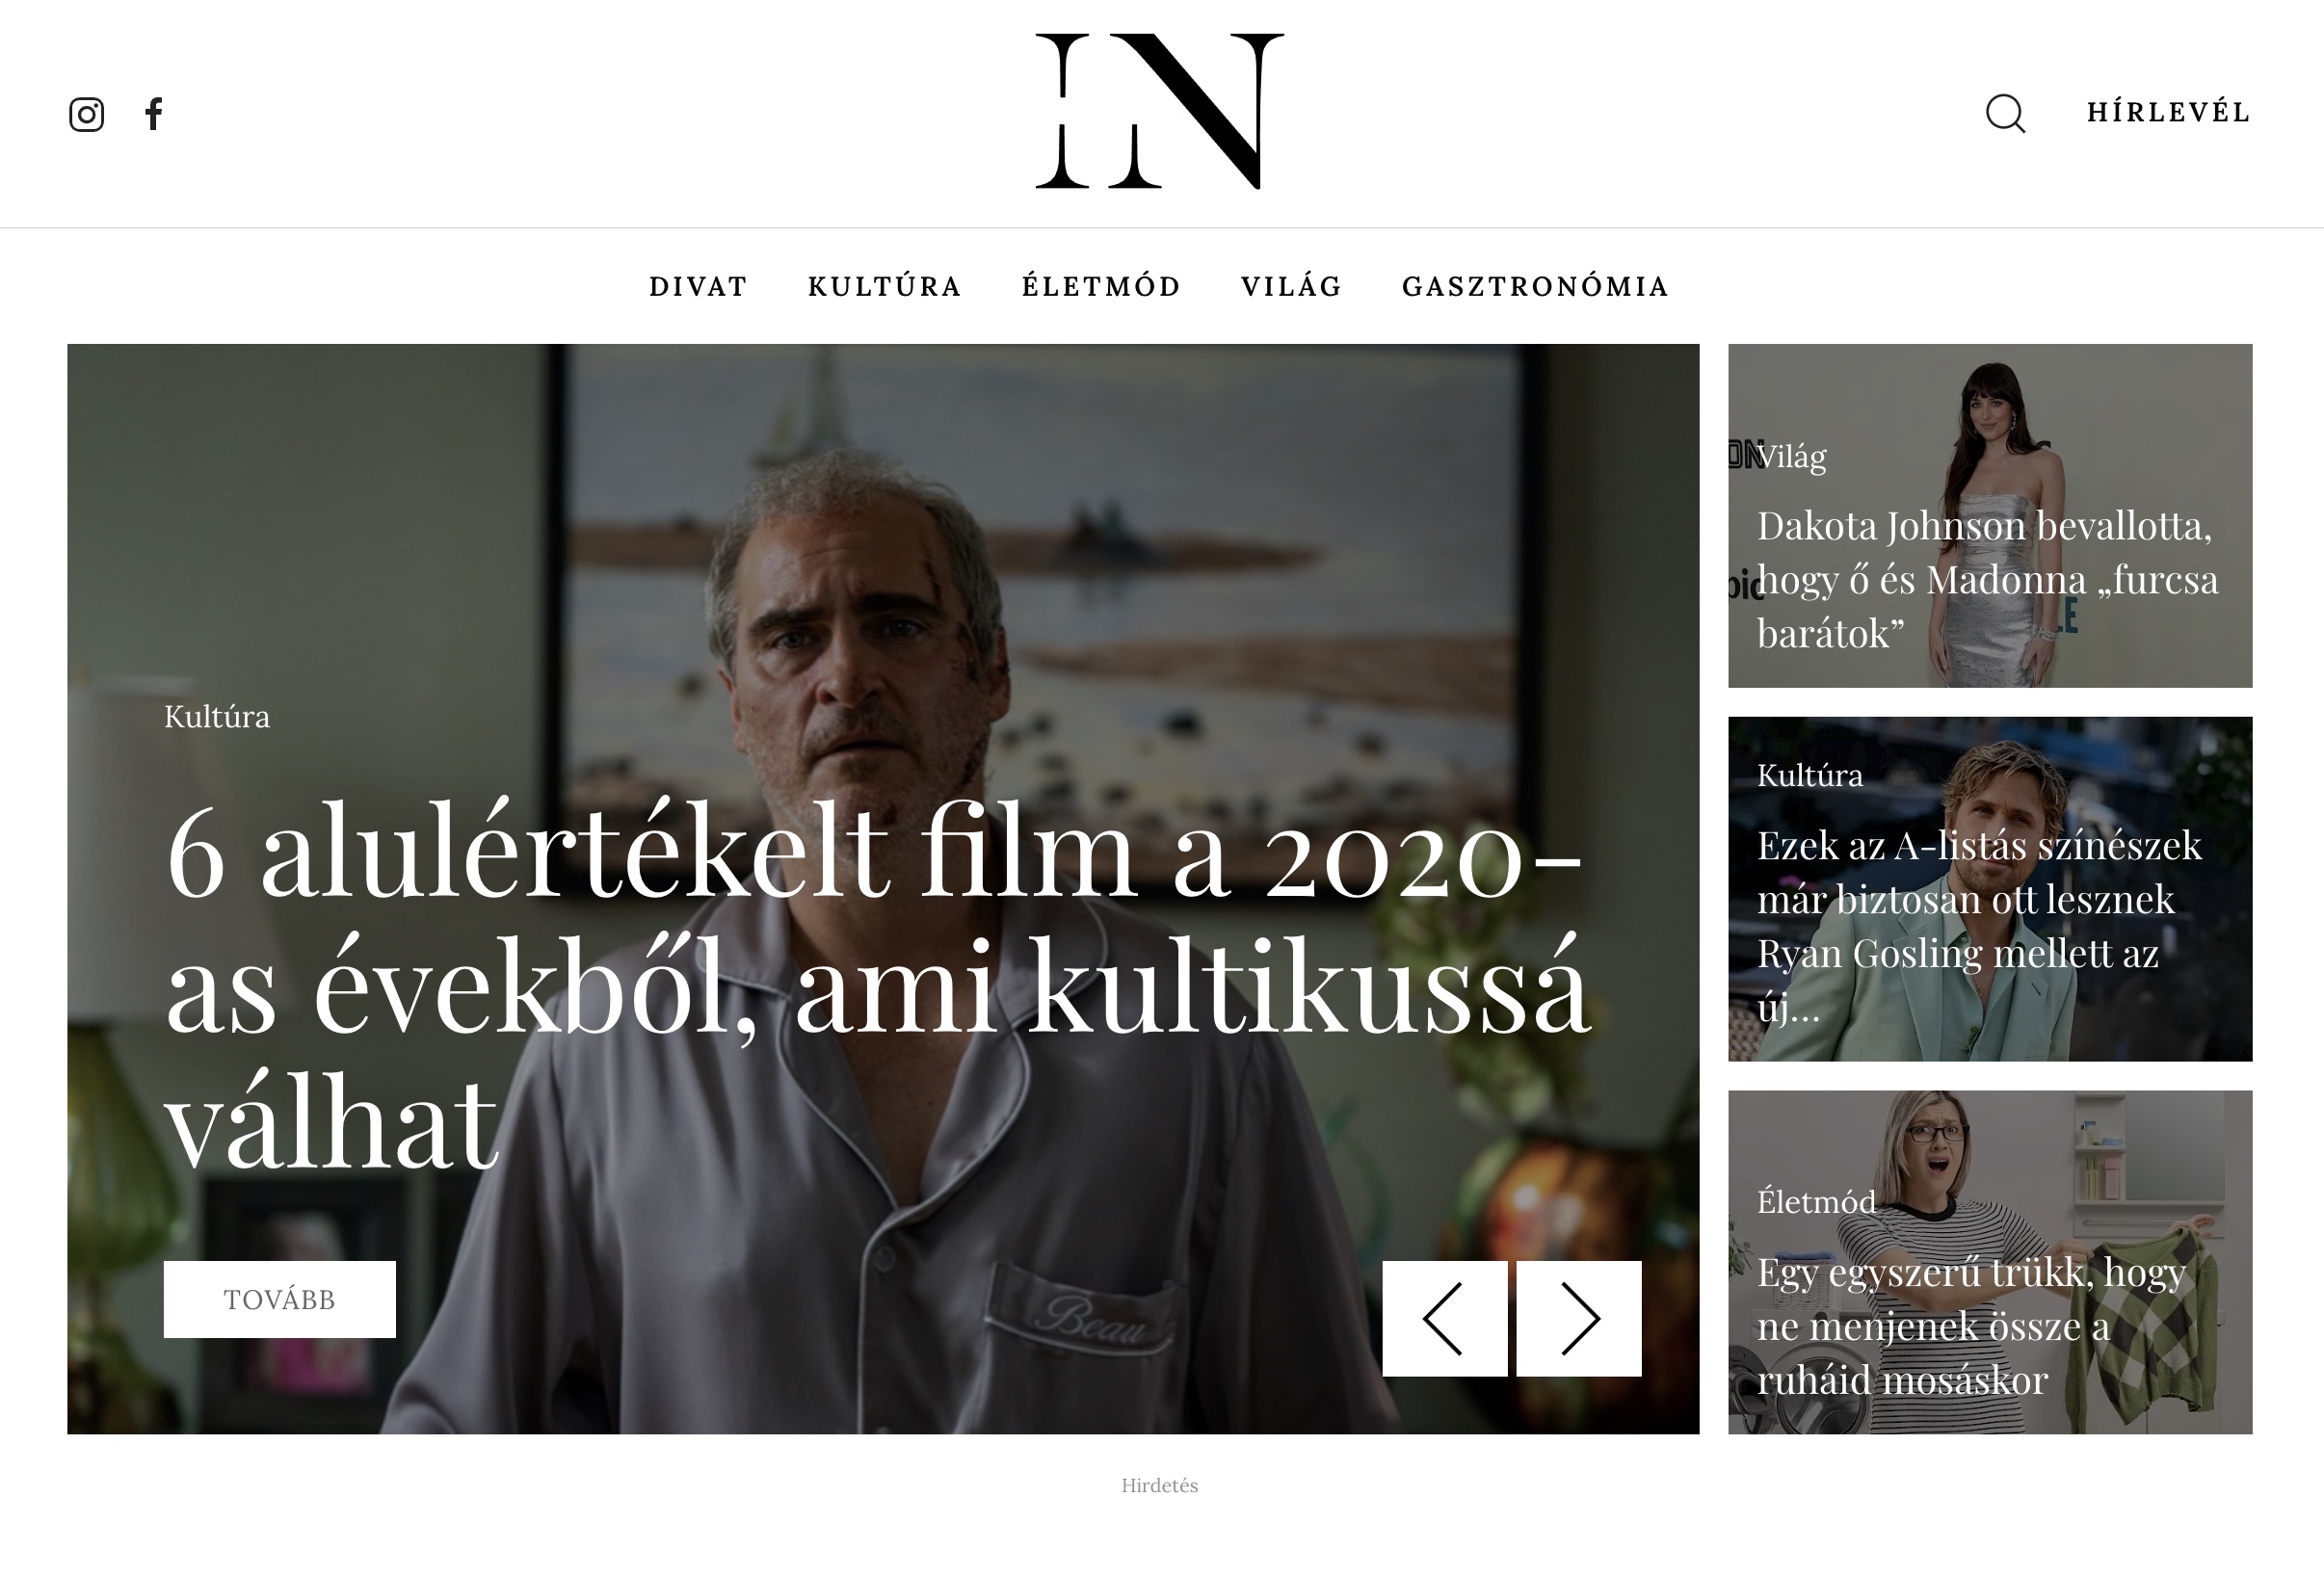Open the laundry trick Életmód article
The width and height of the screenshot is (2324, 1576).
pos(1971,1326)
